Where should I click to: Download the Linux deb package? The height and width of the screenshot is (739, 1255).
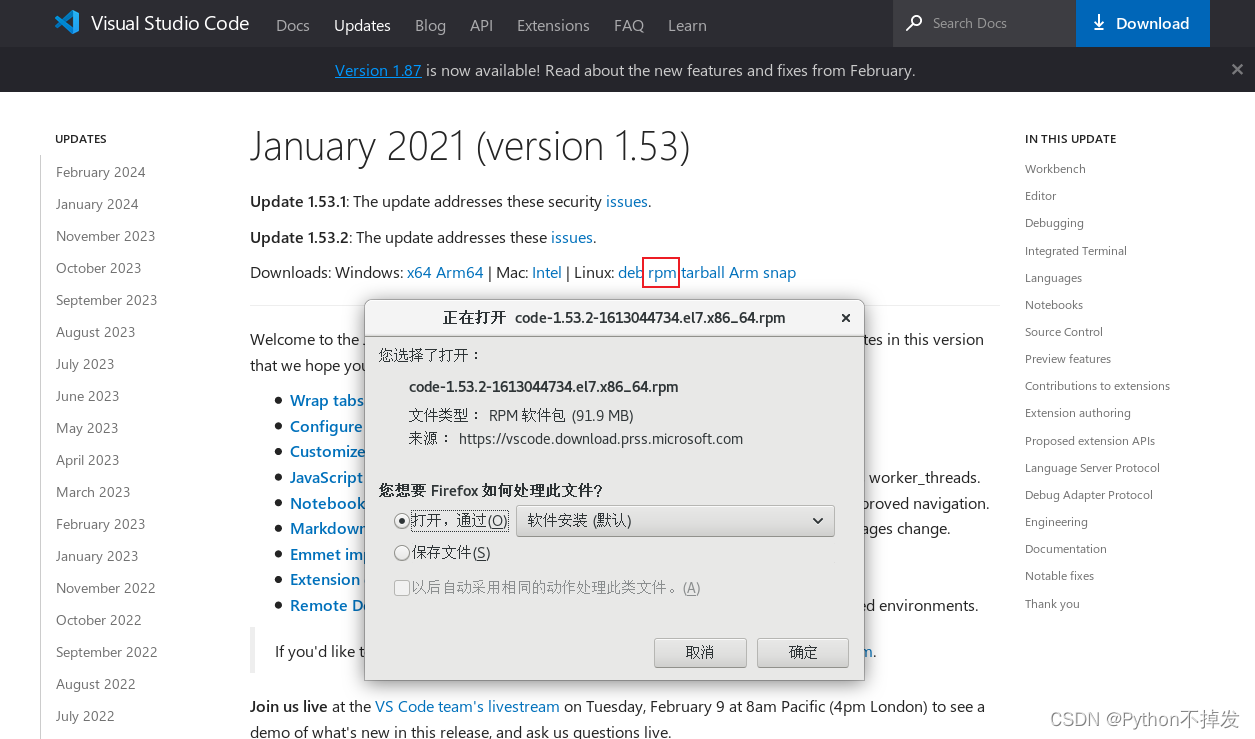(x=630, y=272)
